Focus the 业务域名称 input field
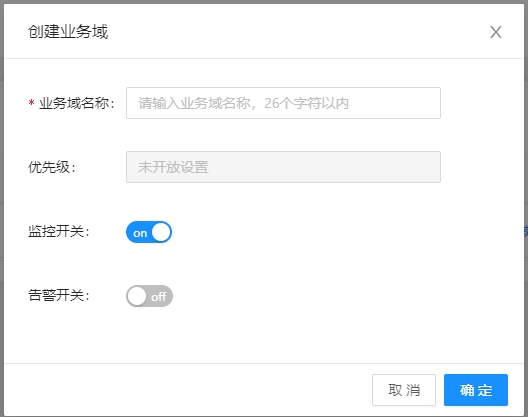 click(x=283, y=103)
